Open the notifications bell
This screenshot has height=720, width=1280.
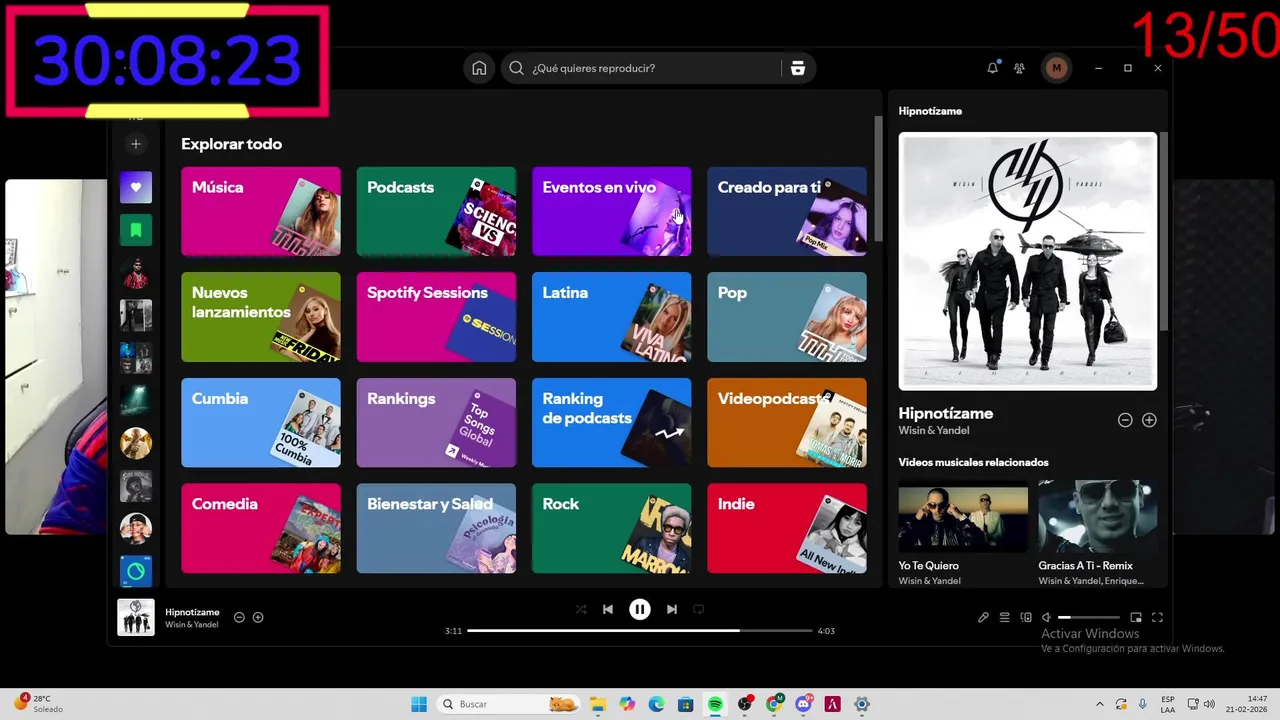click(993, 68)
